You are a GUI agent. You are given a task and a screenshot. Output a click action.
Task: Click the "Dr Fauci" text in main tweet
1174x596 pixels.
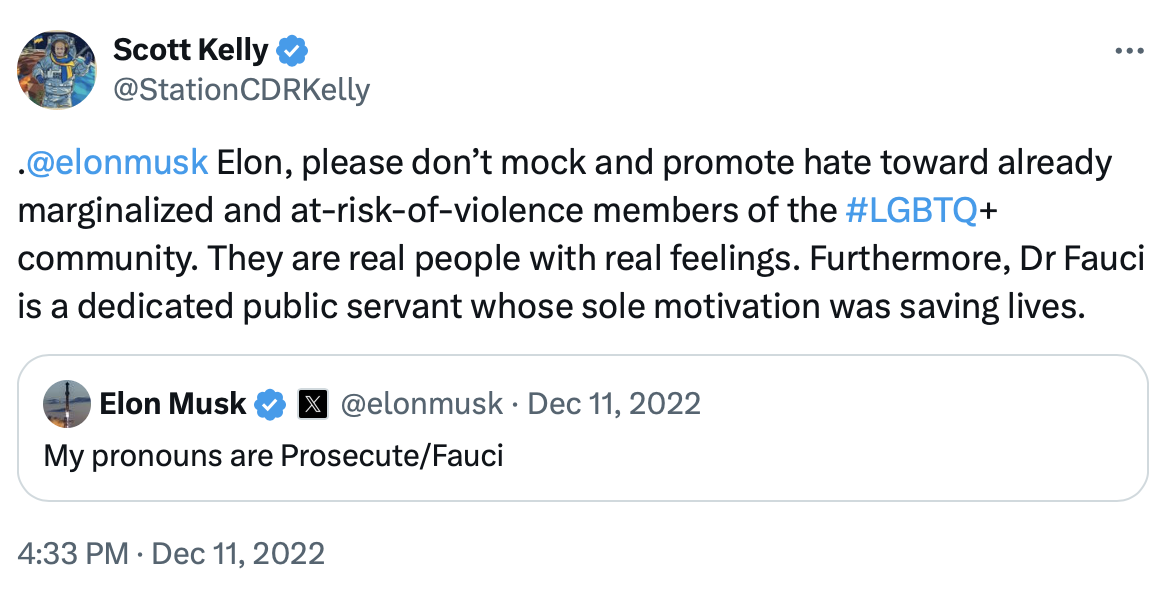click(1078, 258)
